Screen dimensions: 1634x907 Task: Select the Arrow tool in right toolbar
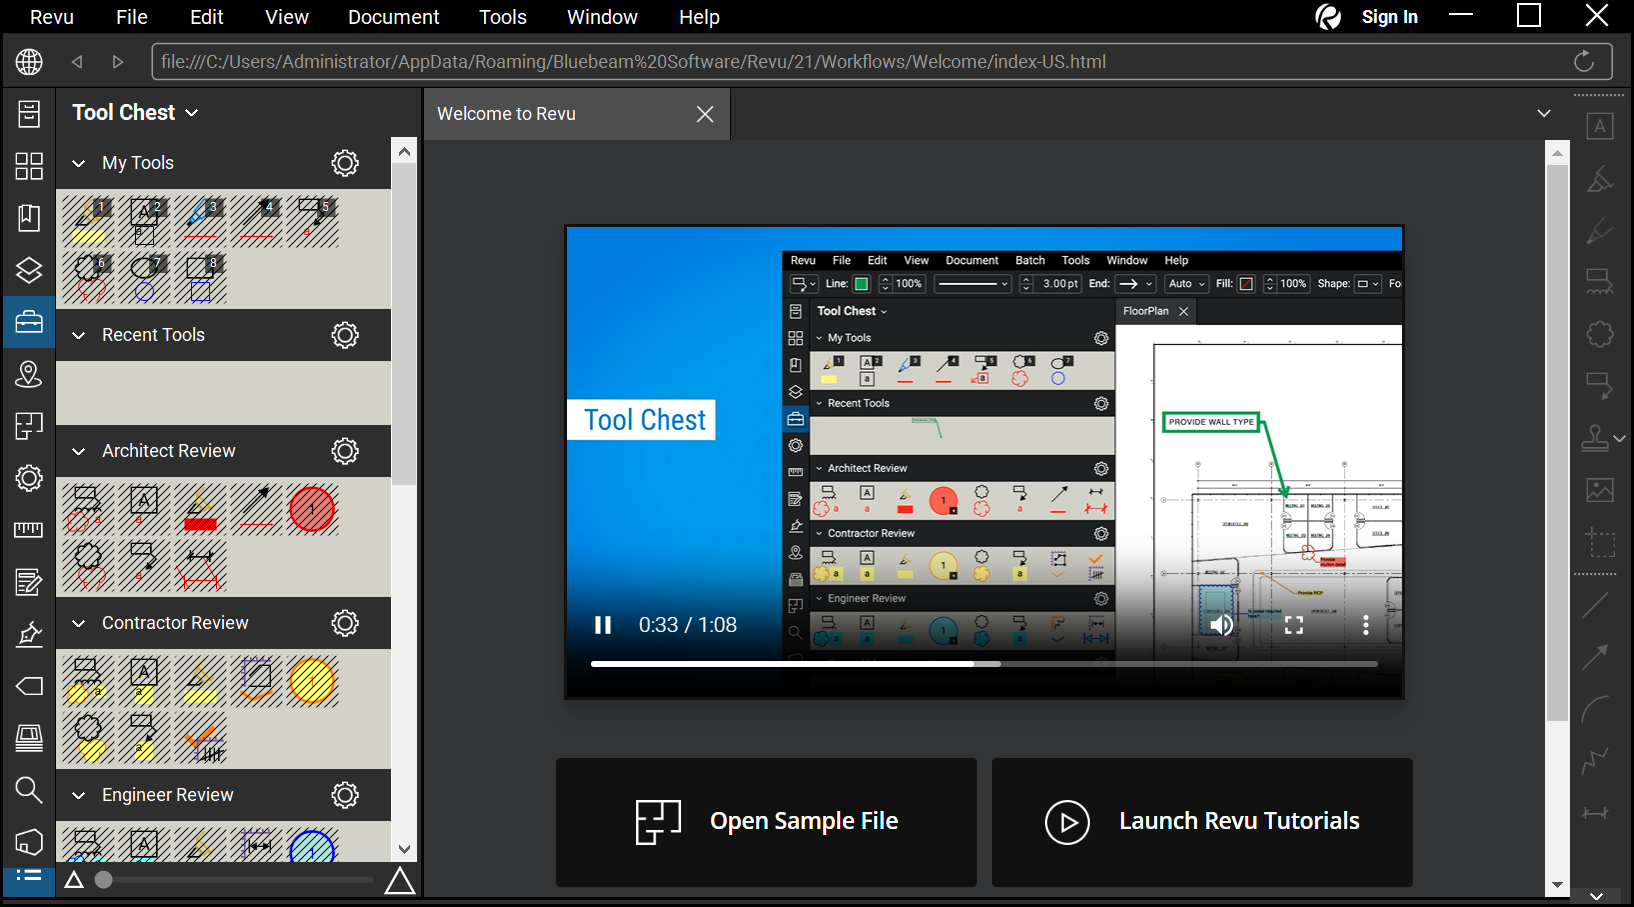[1596, 656]
